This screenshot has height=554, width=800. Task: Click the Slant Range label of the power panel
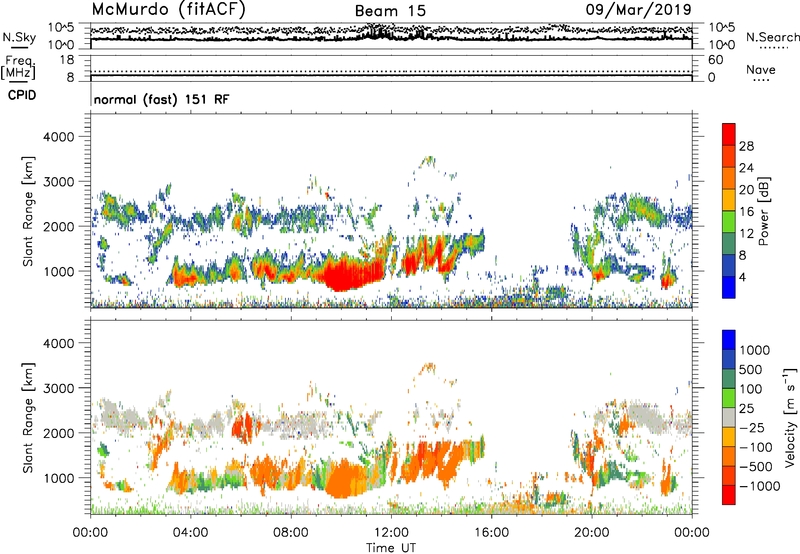click(x=28, y=211)
